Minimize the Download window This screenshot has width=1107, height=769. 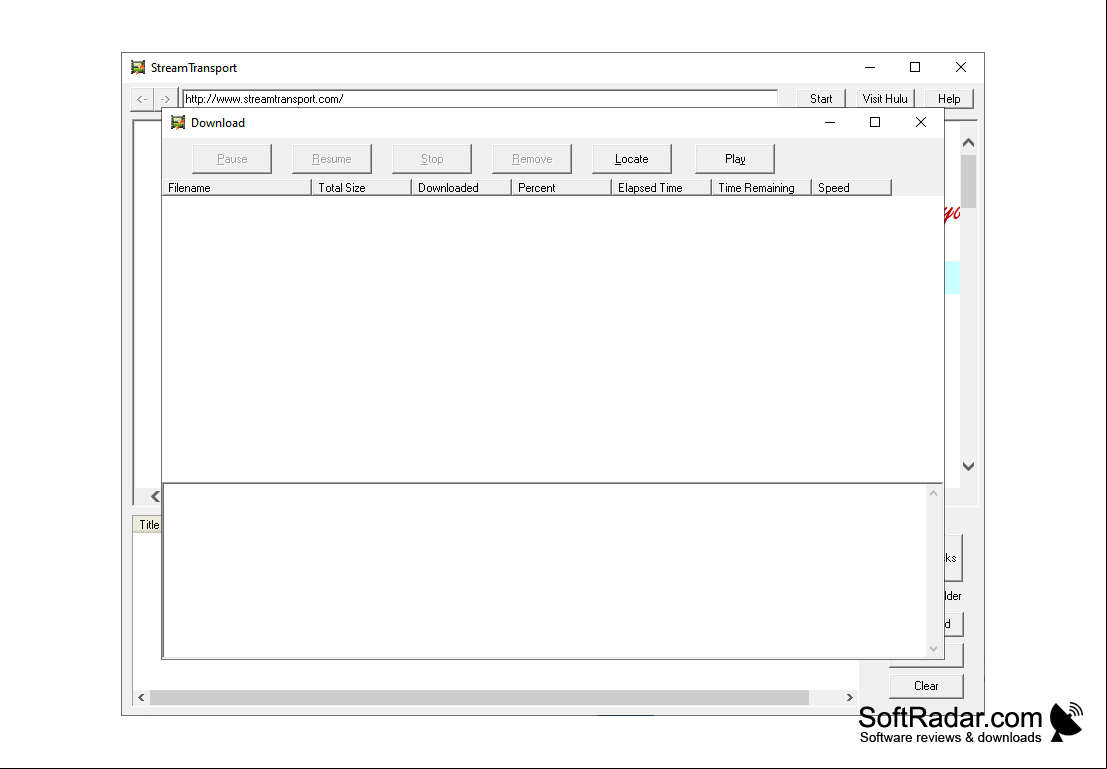830,122
